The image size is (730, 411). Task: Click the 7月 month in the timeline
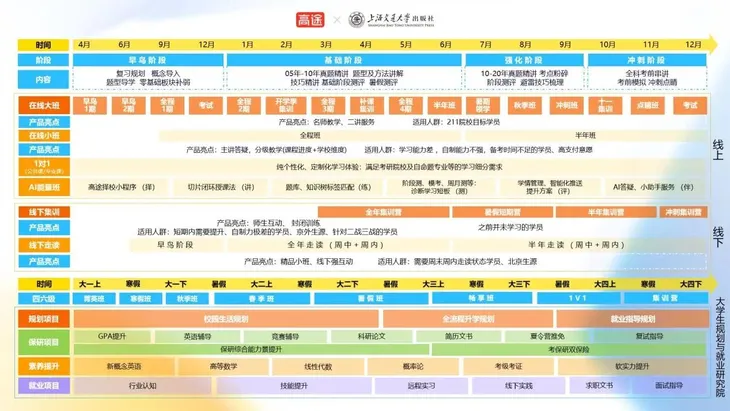(x=486, y=44)
